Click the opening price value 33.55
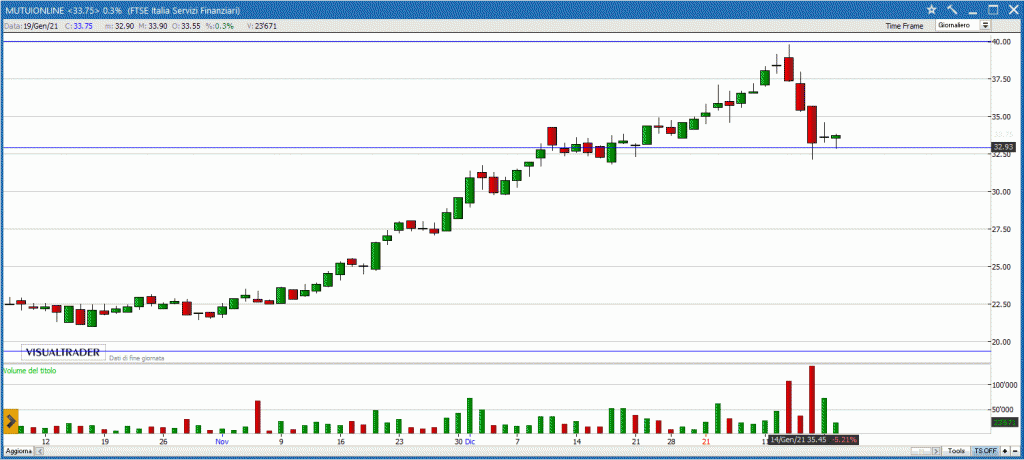 pyautogui.click(x=191, y=26)
